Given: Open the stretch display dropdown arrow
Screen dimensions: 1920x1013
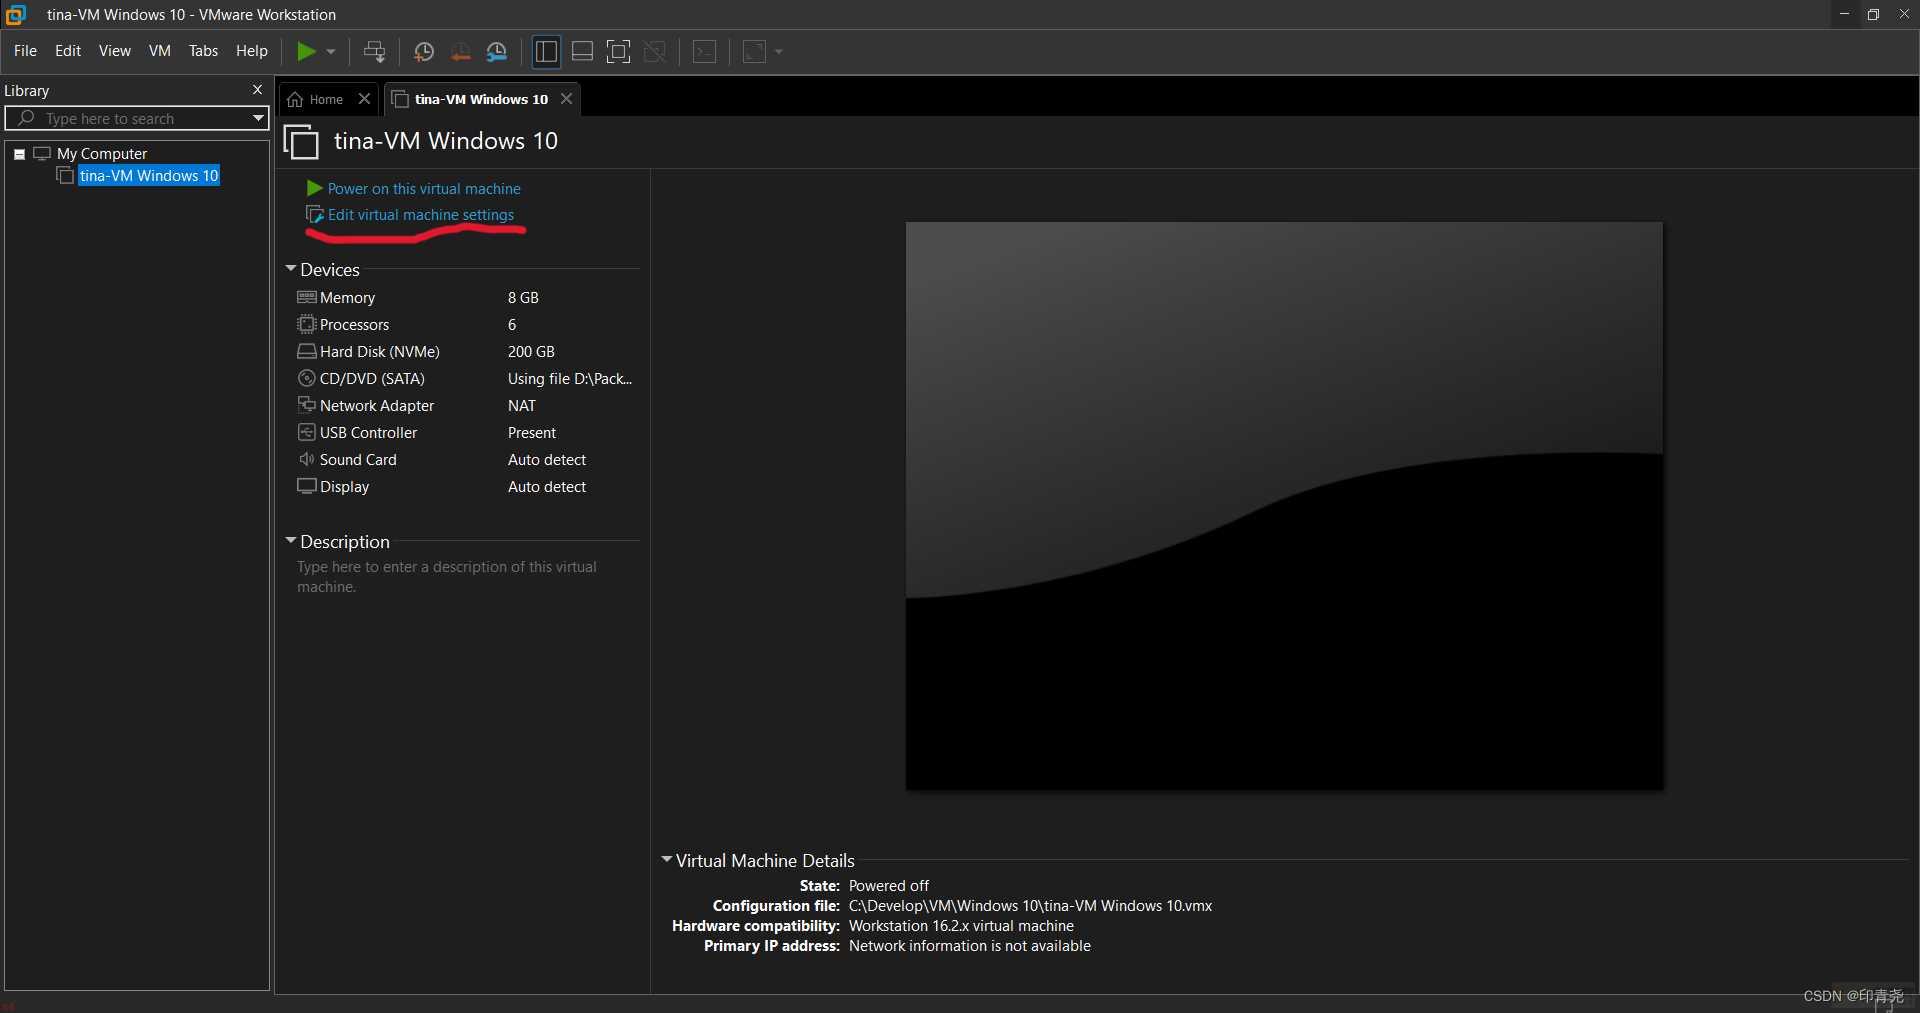Looking at the screenshot, I should pos(779,52).
